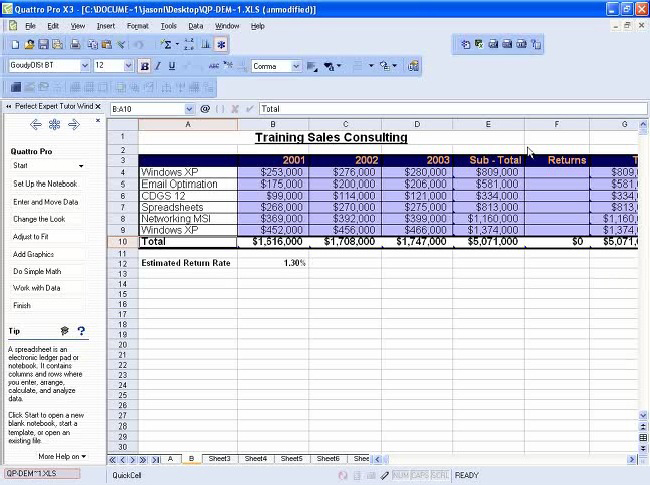The width and height of the screenshot is (650, 485).
Task: Click the forward arrow in Tutor panel
Action: 74,124
